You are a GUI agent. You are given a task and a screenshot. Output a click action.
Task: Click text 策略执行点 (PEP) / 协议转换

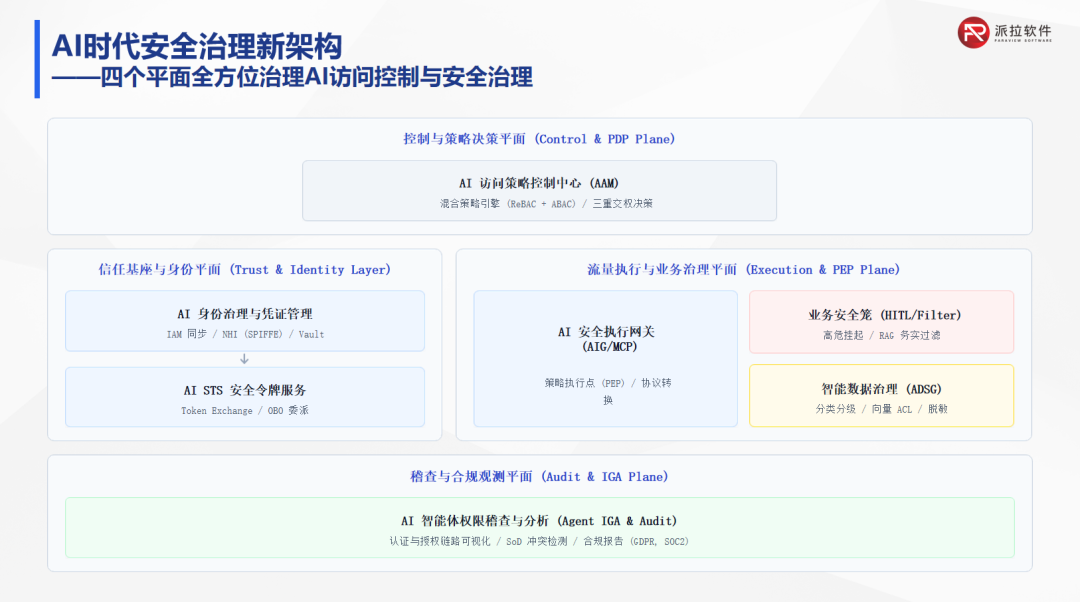[608, 391]
